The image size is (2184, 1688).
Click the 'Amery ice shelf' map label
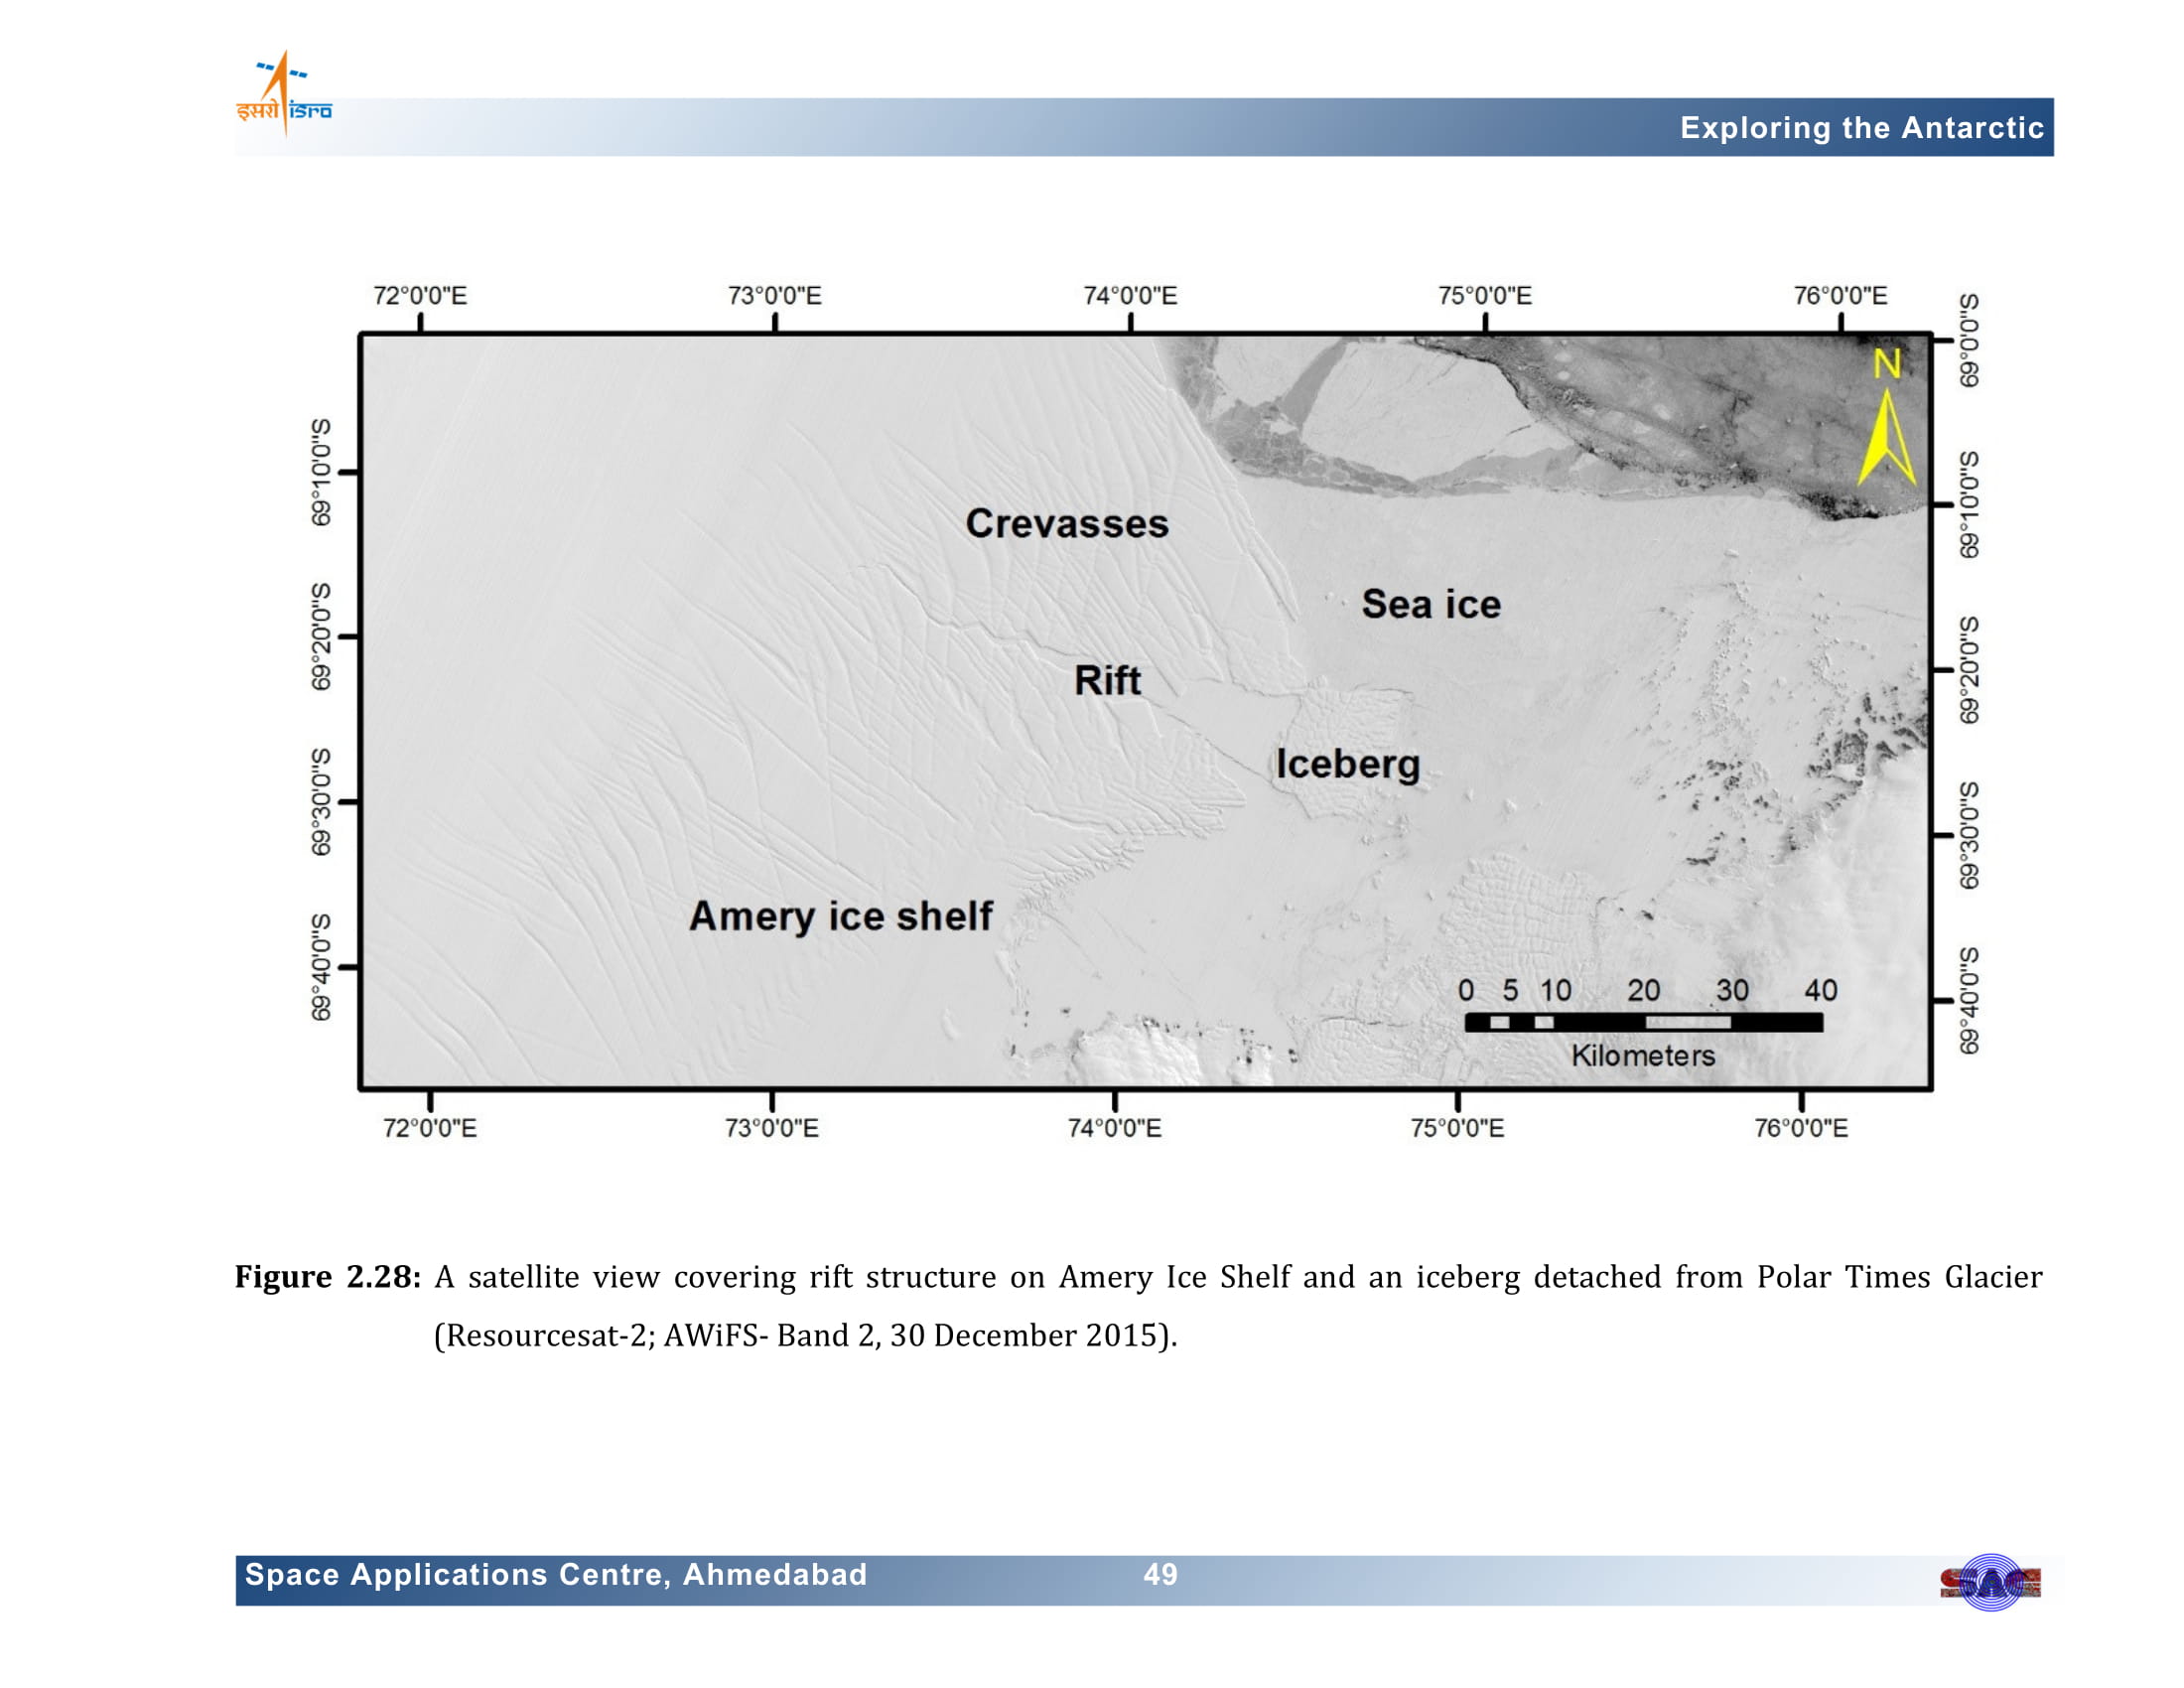pos(841,916)
